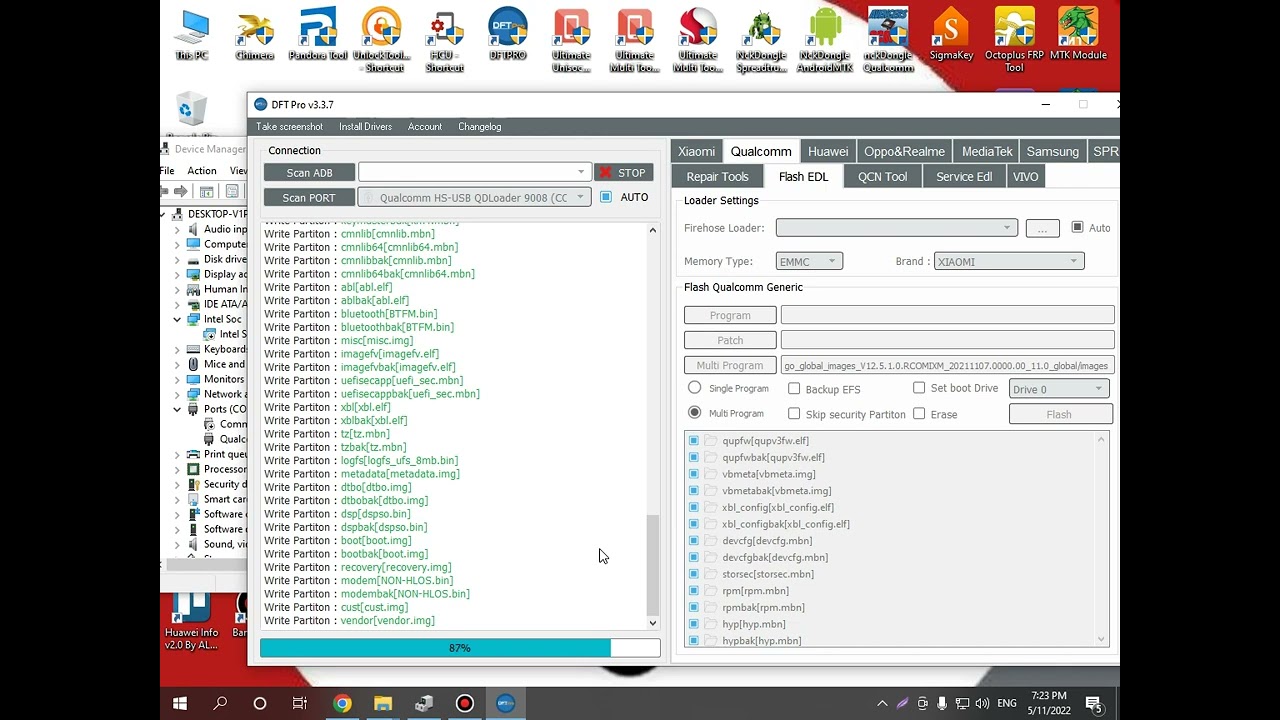Open the Memory Type EMMC dropdown

click(810, 261)
